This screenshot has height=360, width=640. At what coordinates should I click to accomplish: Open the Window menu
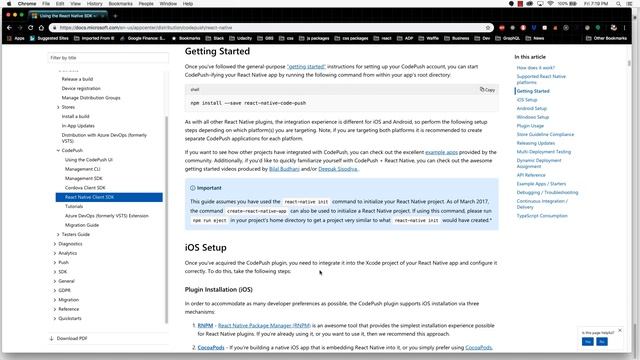(168, 4)
